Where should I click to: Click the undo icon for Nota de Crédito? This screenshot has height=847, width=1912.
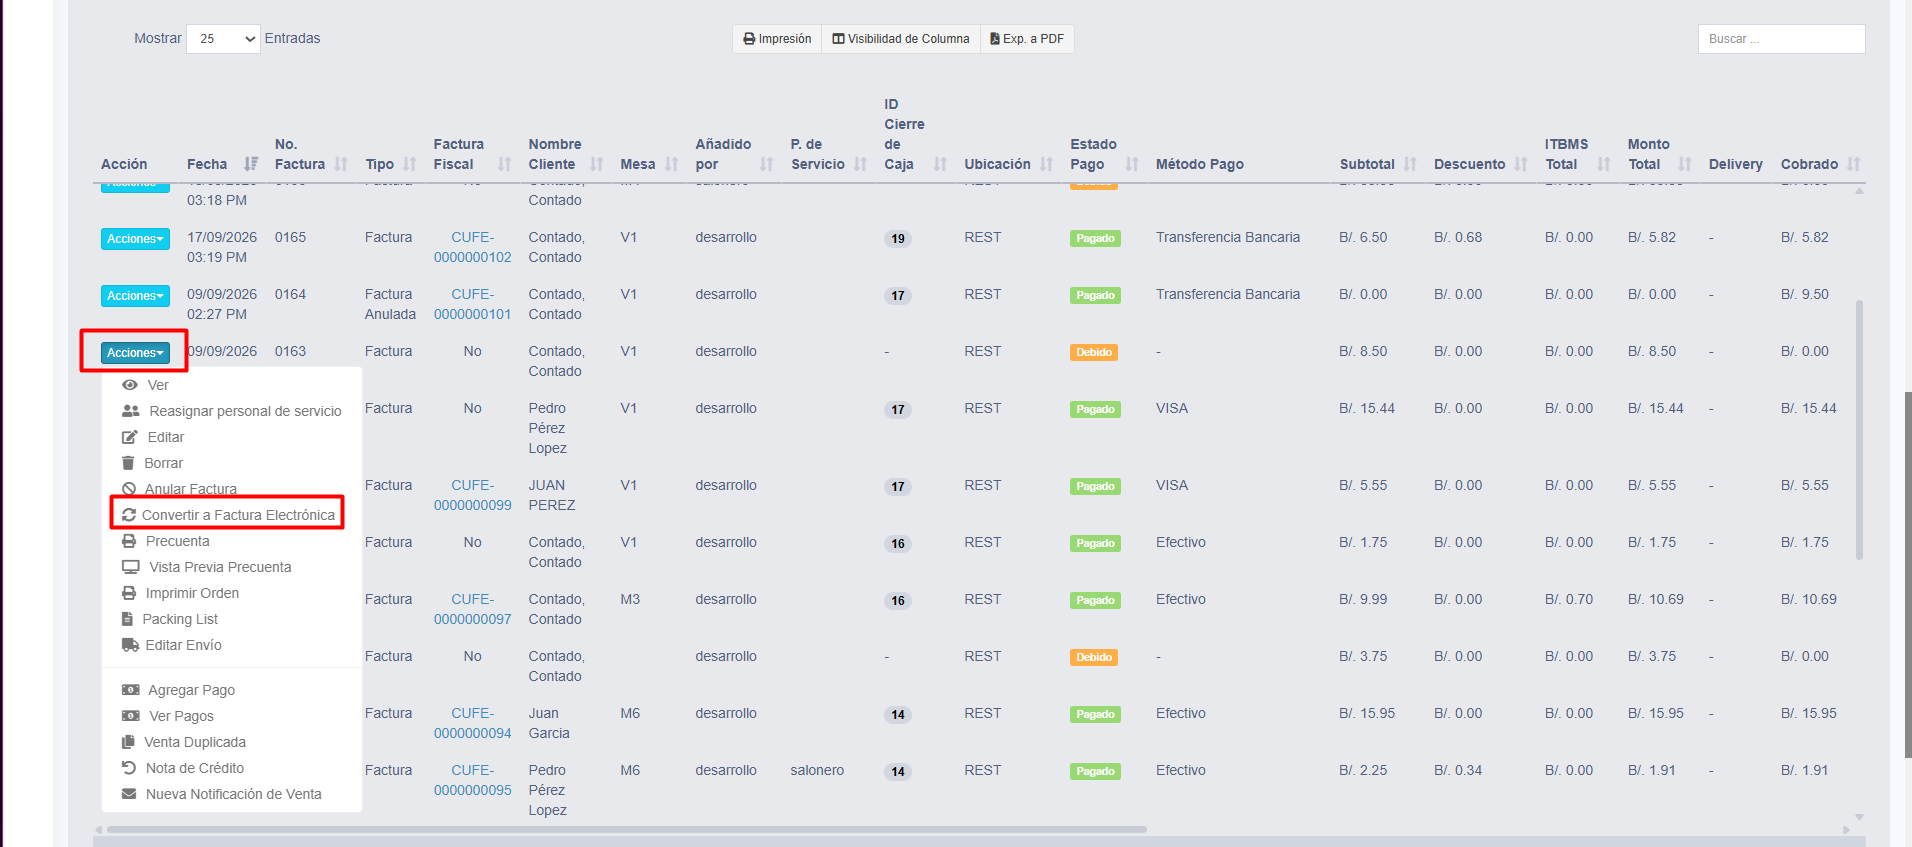(129, 768)
